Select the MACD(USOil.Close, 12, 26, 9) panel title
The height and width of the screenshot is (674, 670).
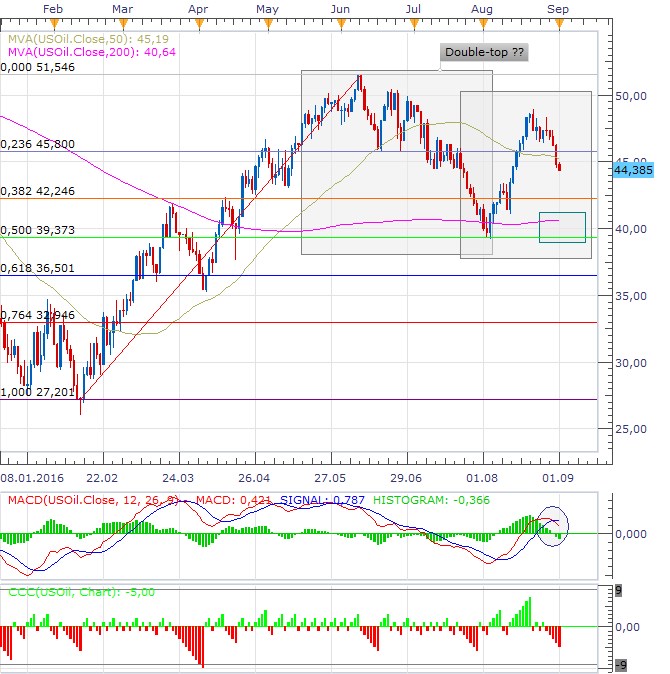coord(96,500)
